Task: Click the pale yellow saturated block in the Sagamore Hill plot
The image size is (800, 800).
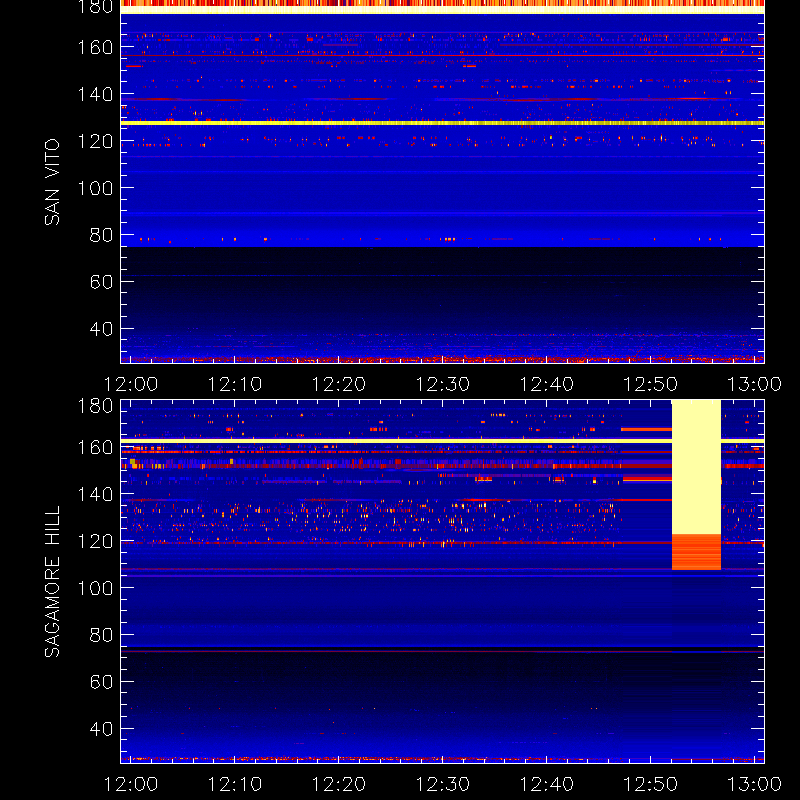Action: click(696, 467)
